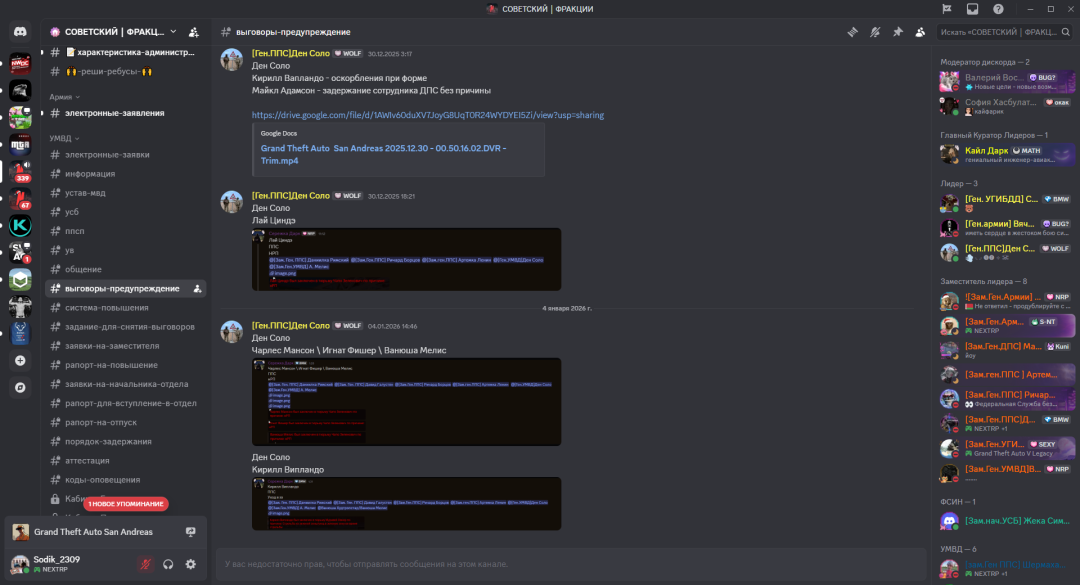Viewport: 1080px width, 585px height.
Task: Click the Threads icon in channel header
Action: click(x=853, y=32)
